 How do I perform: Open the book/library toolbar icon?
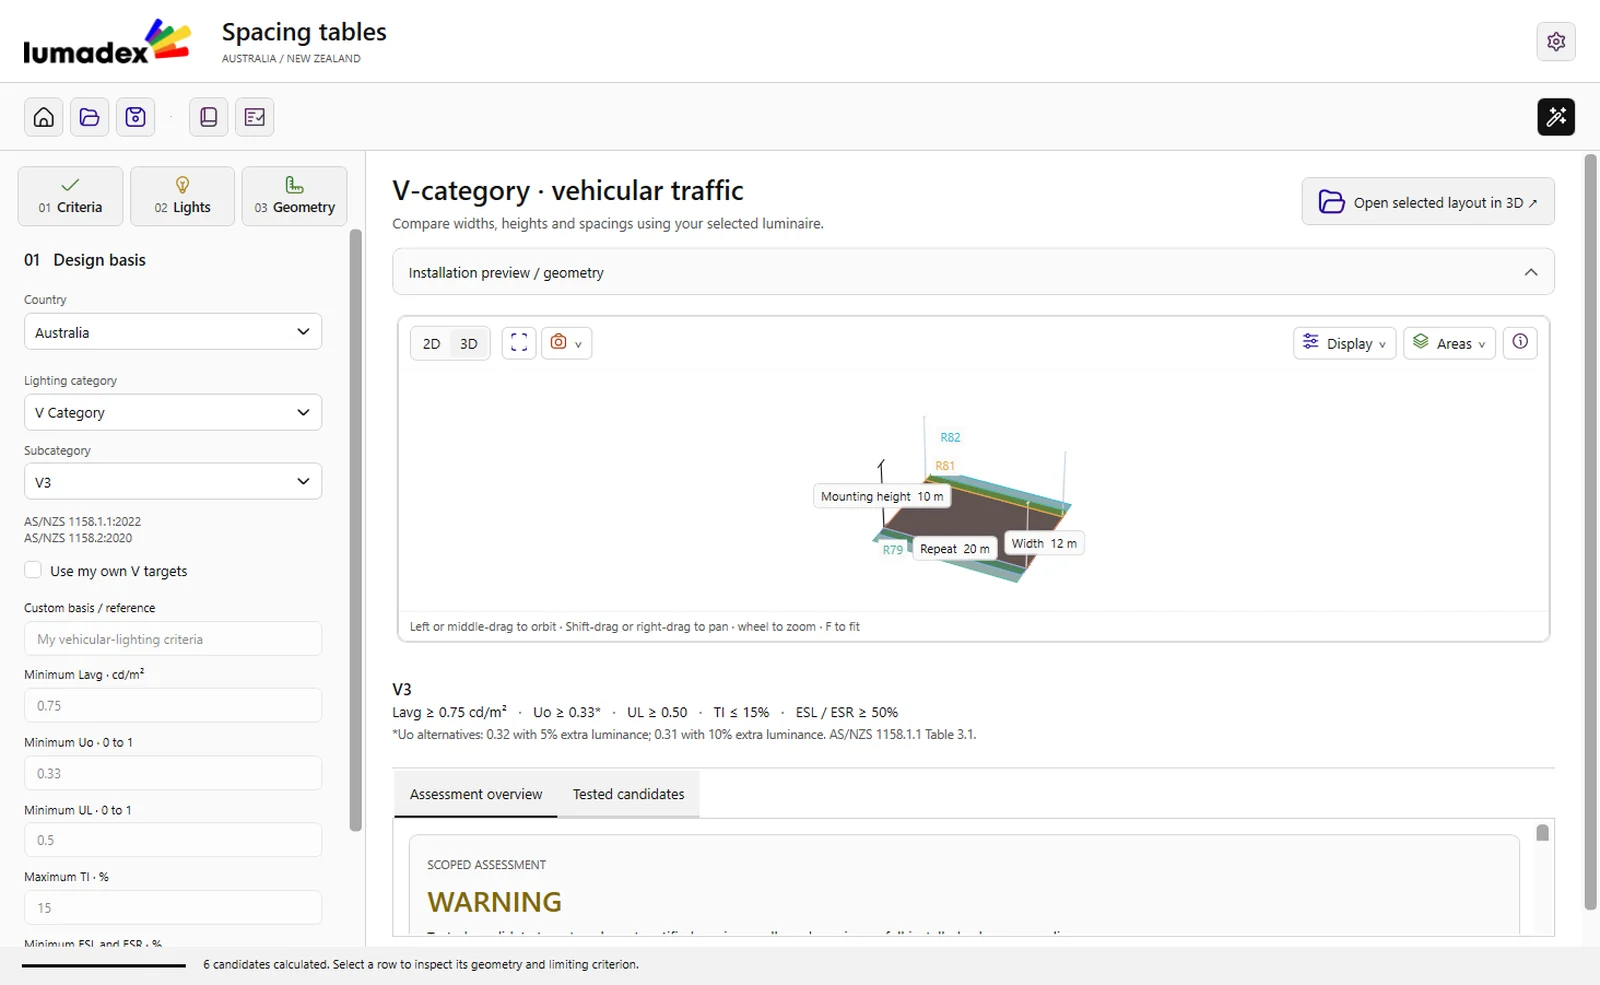coord(208,117)
